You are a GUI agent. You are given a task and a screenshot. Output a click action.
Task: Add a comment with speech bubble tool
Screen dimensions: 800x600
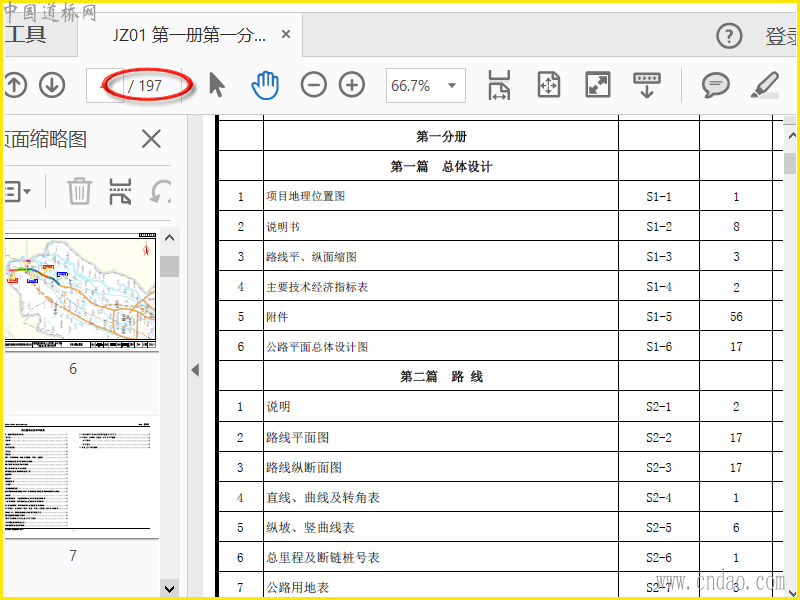(x=715, y=85)
